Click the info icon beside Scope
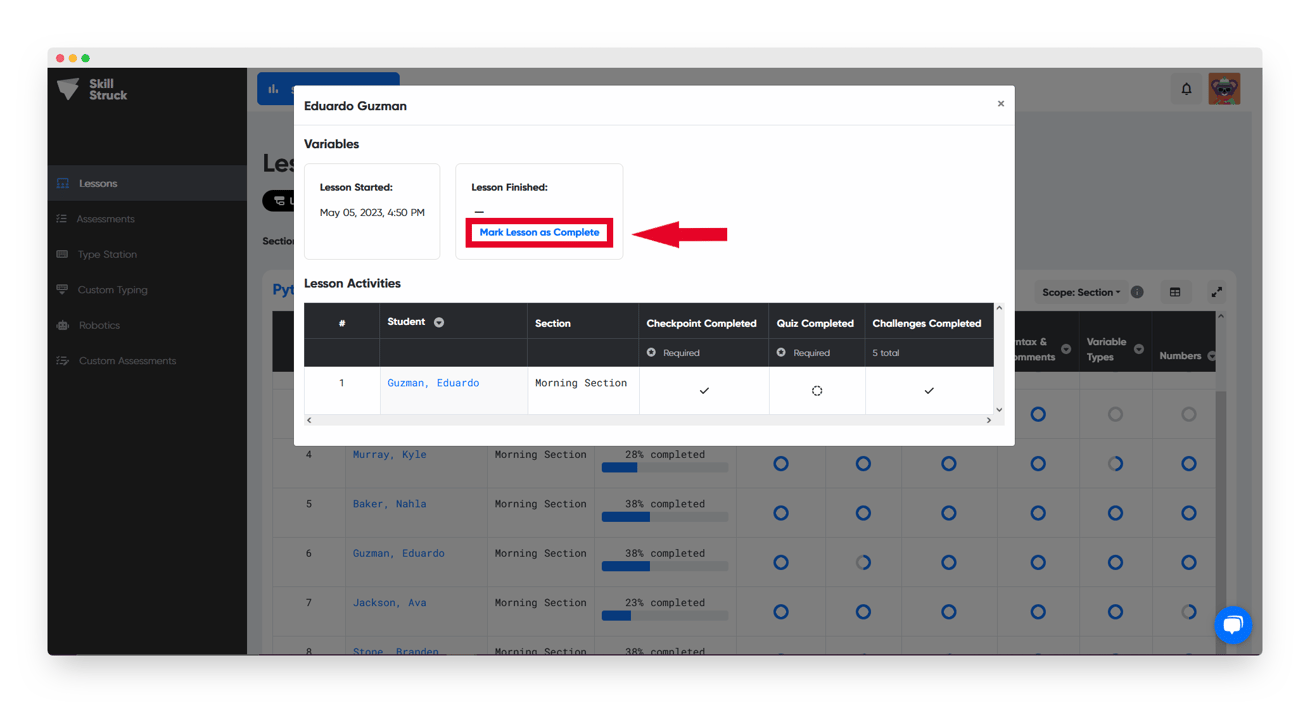This screenshot has width=1310, height=703. tap(1137, 292)
